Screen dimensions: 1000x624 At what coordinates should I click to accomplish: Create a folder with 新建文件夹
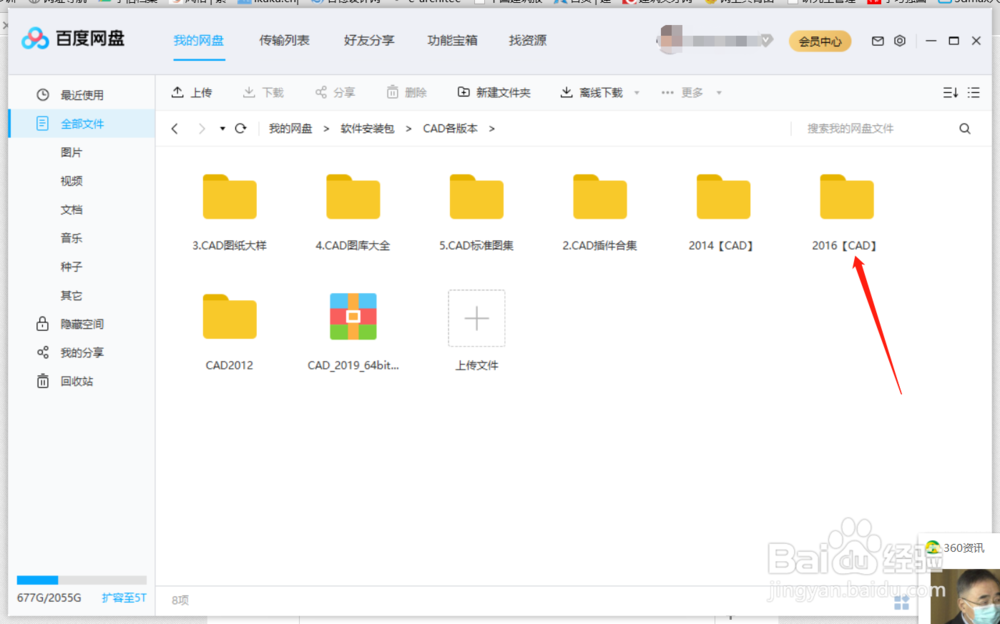(494, 93)
